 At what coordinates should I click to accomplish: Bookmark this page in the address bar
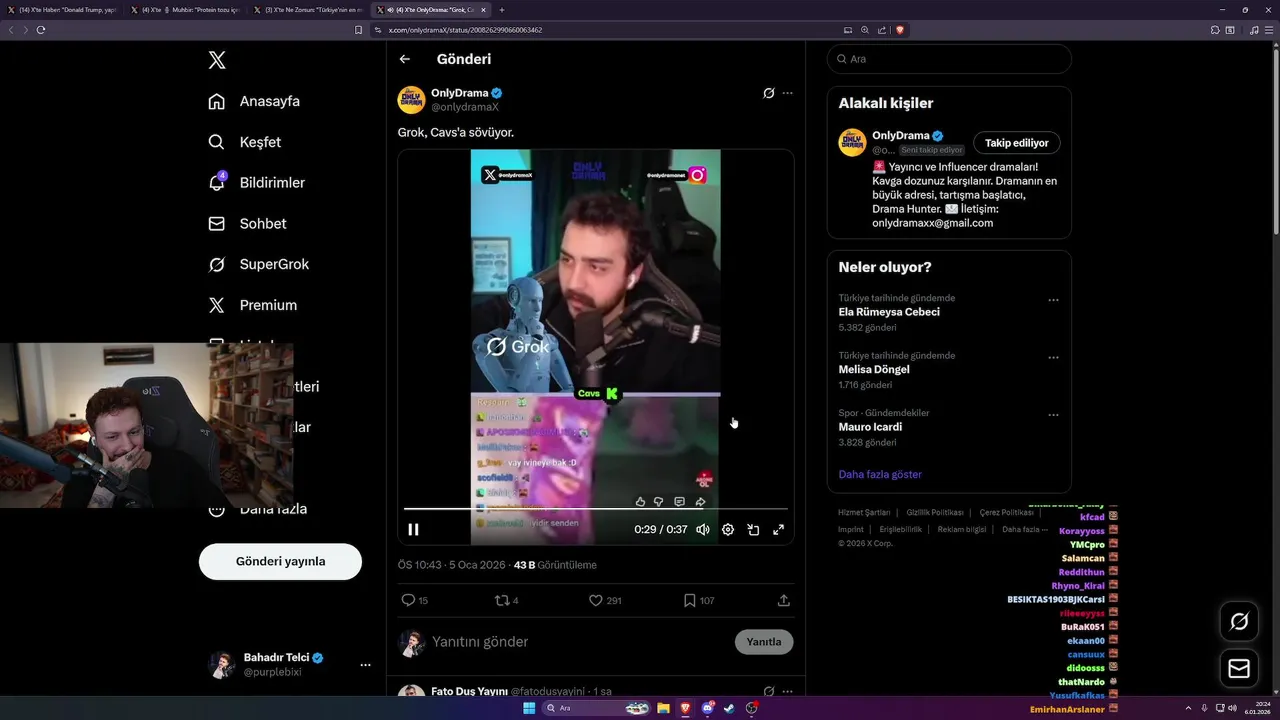point(359,30)
